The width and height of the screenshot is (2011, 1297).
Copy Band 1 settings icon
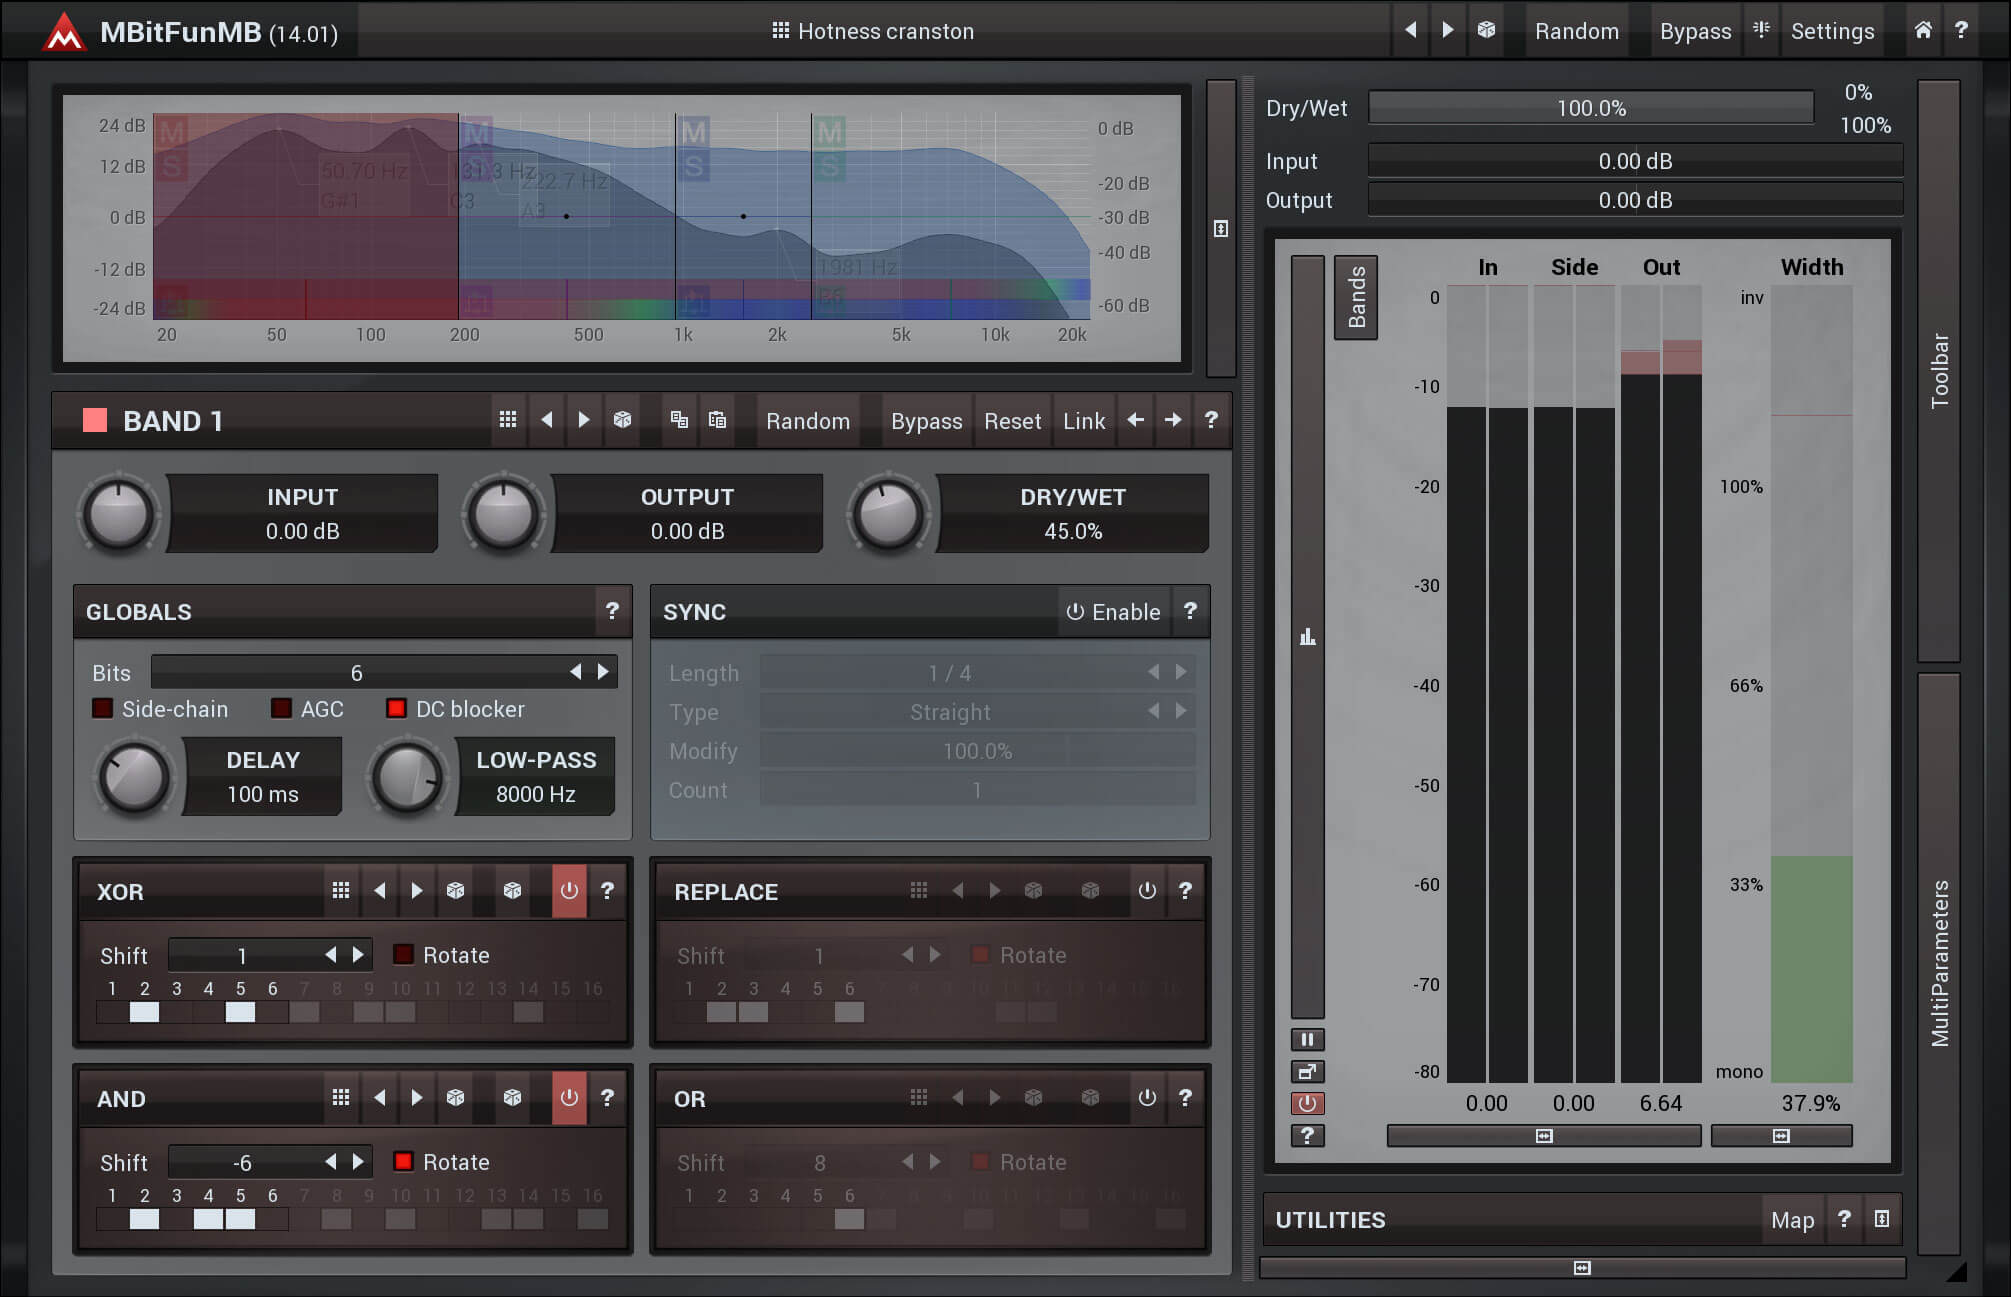[679, 420]
